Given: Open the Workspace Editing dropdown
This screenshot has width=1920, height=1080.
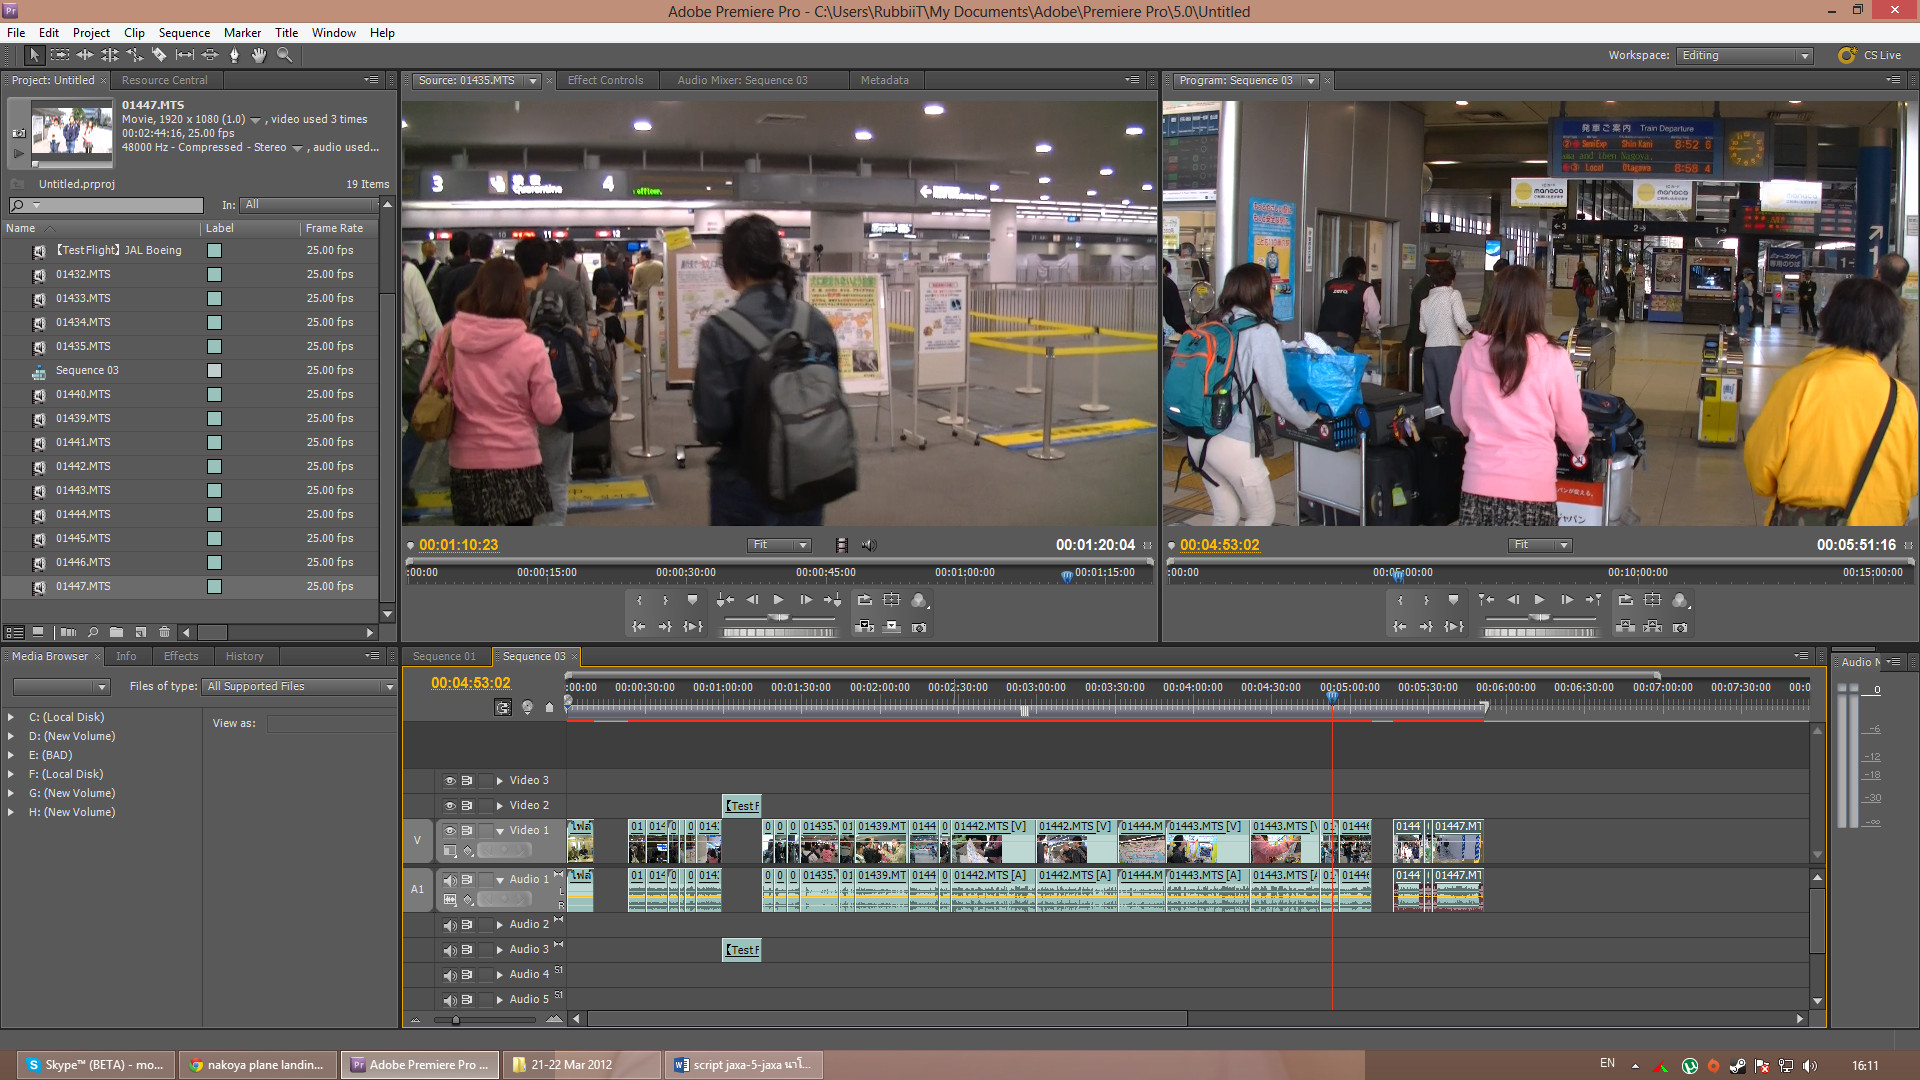Looking at the screenshot, I should click(1744, 56).
